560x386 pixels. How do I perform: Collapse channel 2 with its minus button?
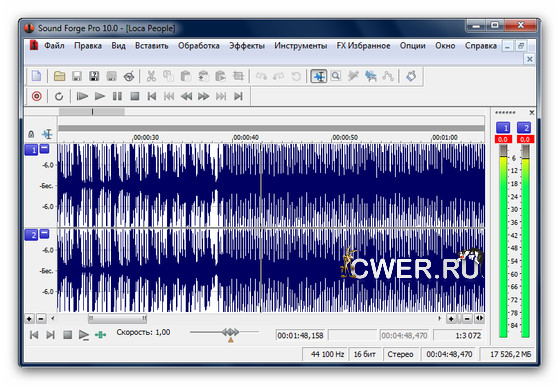44,234
